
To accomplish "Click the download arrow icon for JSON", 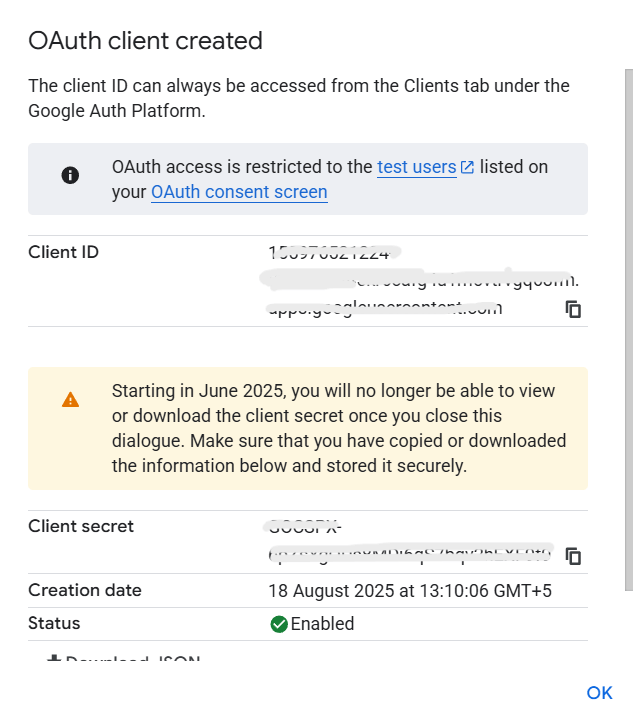I will coord(54,661).
